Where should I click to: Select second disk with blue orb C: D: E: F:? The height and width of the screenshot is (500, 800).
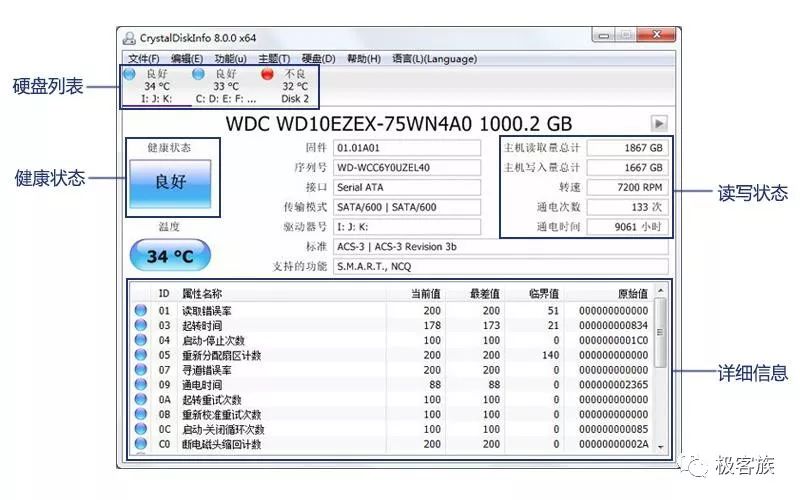coord(226,86)
